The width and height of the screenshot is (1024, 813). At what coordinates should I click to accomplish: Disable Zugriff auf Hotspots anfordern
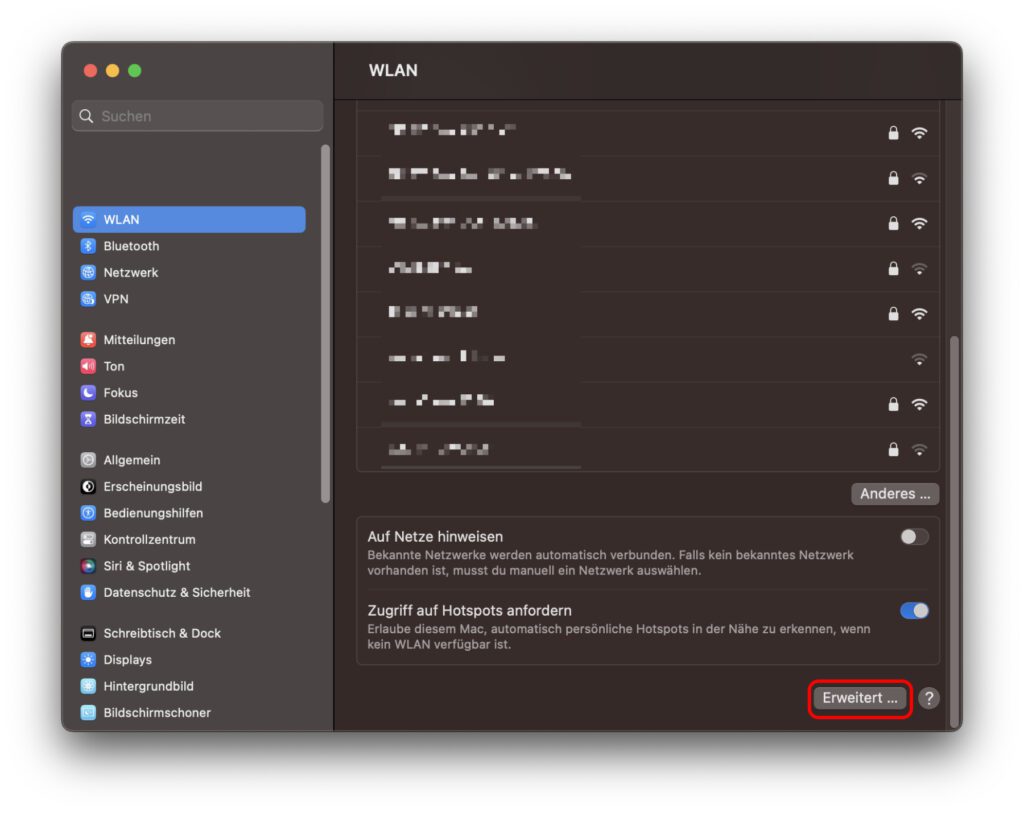(x=913, y=610)
